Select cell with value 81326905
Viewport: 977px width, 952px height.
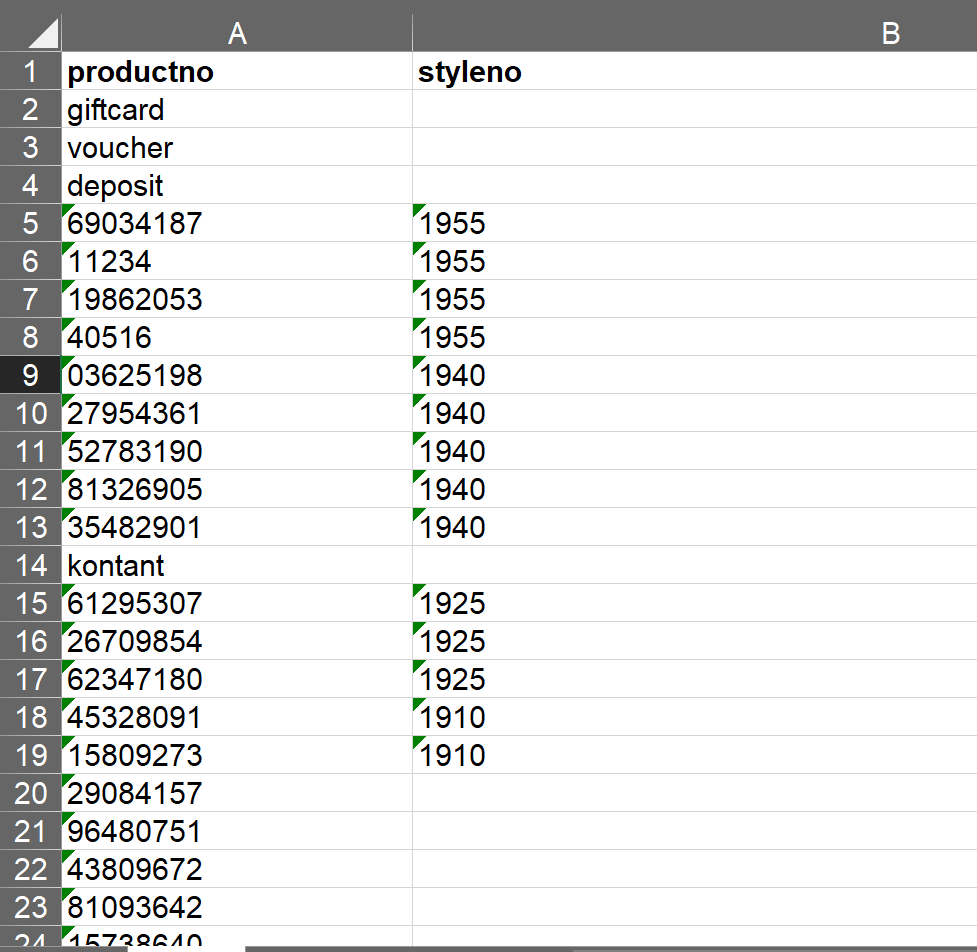tap(237, 489)
